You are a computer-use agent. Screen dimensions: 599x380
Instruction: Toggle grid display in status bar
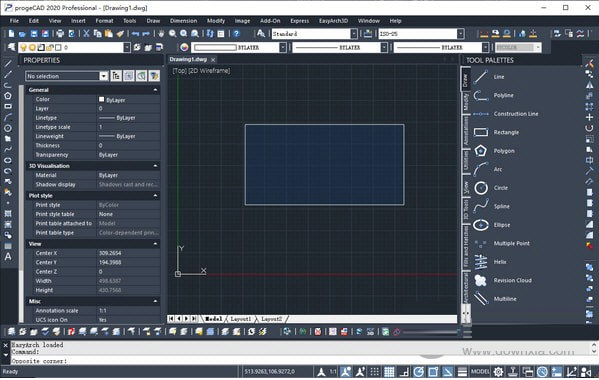click(389, 372)
